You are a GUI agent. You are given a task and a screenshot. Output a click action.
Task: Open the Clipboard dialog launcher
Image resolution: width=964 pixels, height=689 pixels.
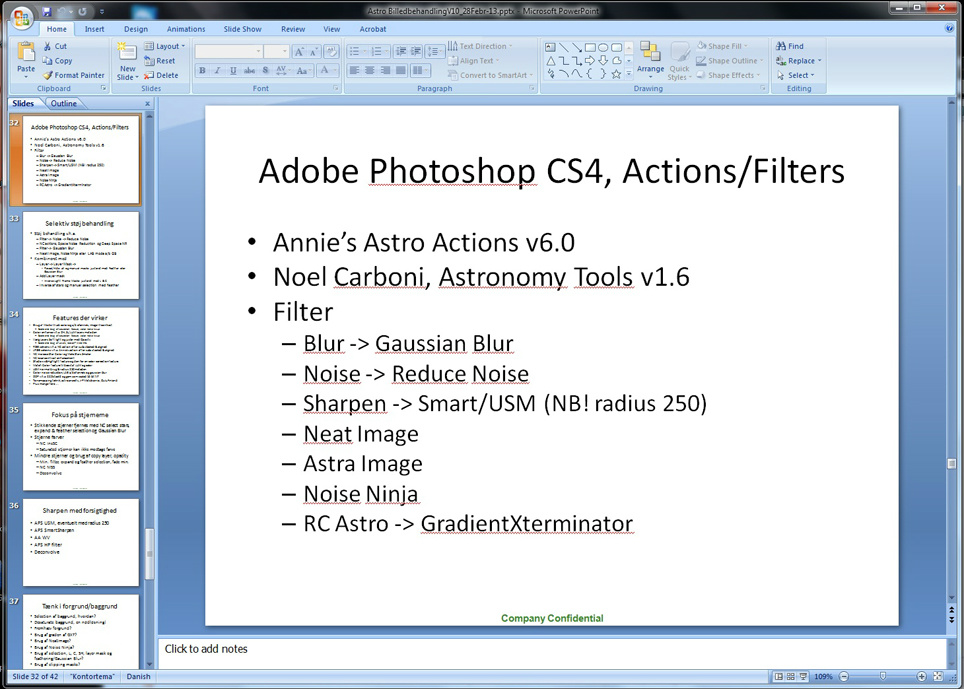coord(103,89)
